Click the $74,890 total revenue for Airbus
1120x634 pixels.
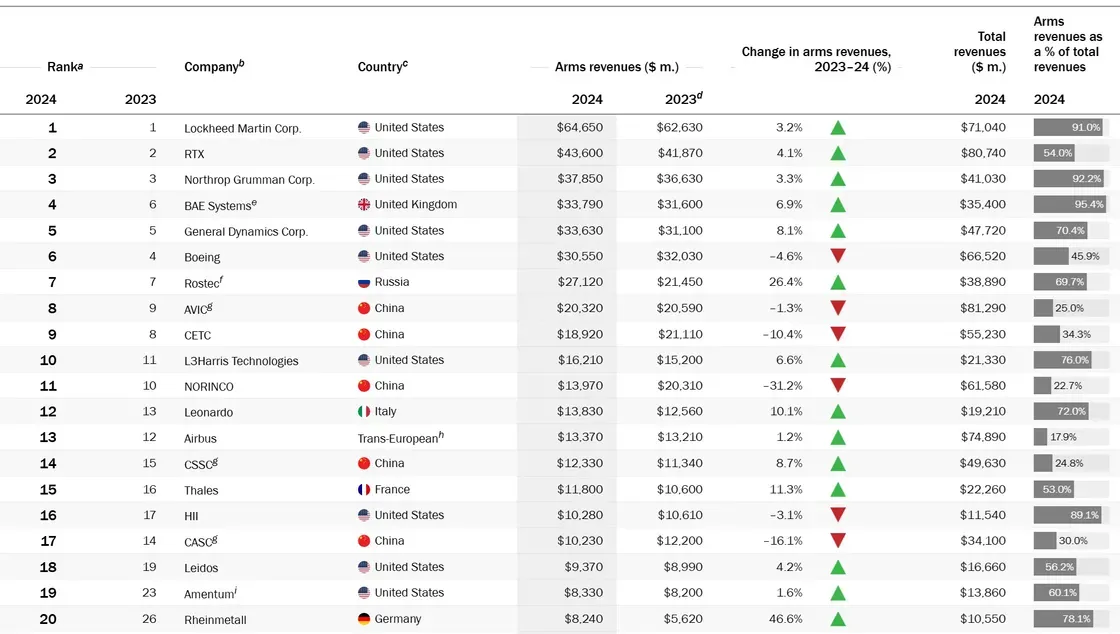click(x=983, y=437)
